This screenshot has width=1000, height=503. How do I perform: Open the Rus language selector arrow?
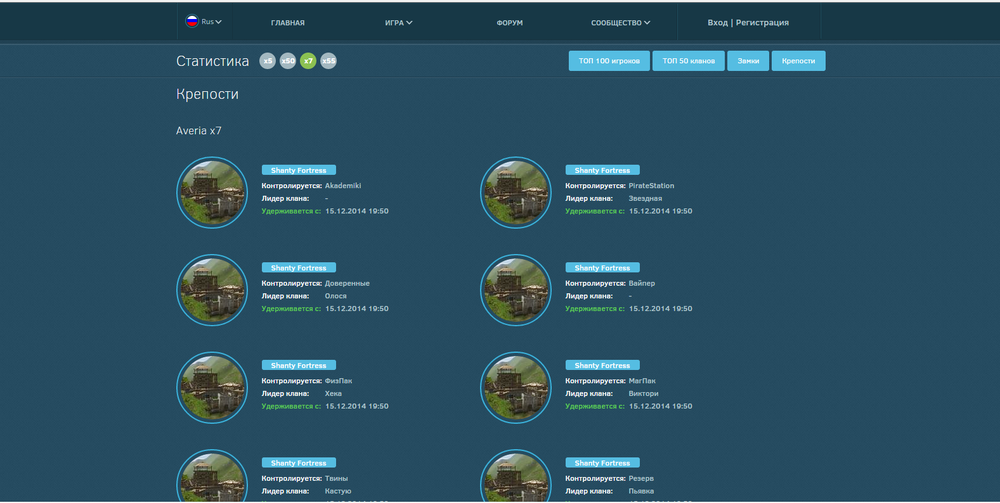(x=218, y=21)
